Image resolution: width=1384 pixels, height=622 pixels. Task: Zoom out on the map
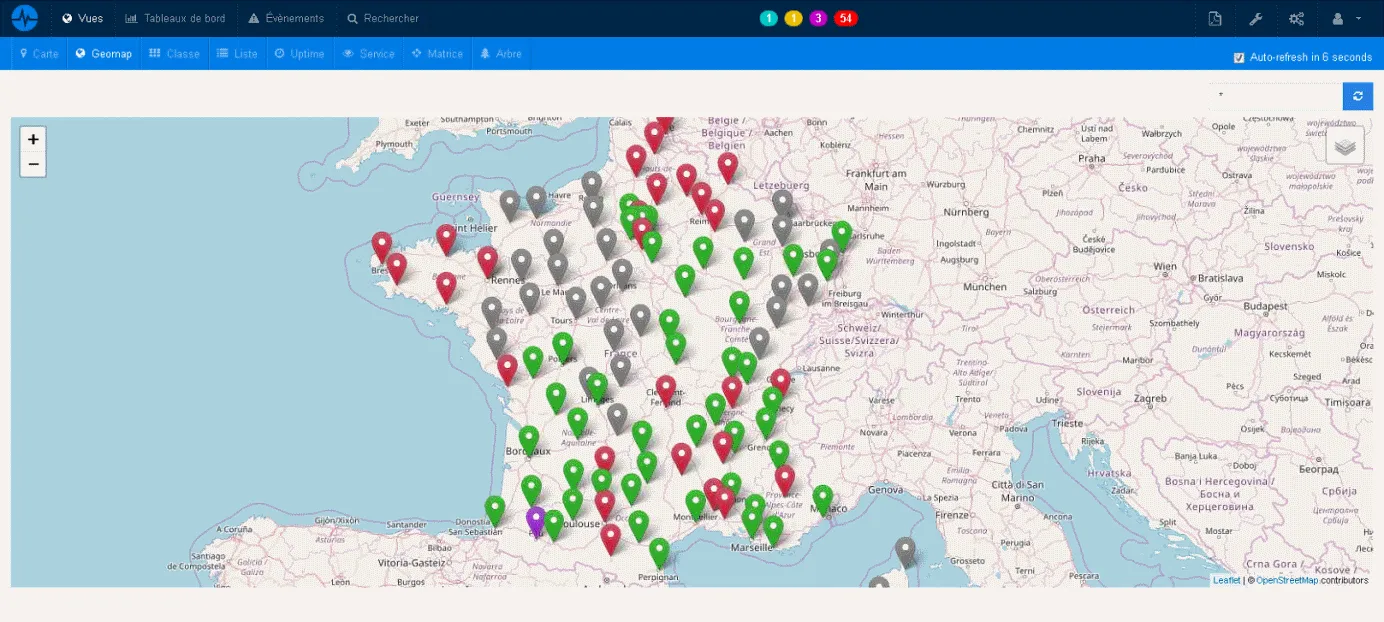point(33,164)
